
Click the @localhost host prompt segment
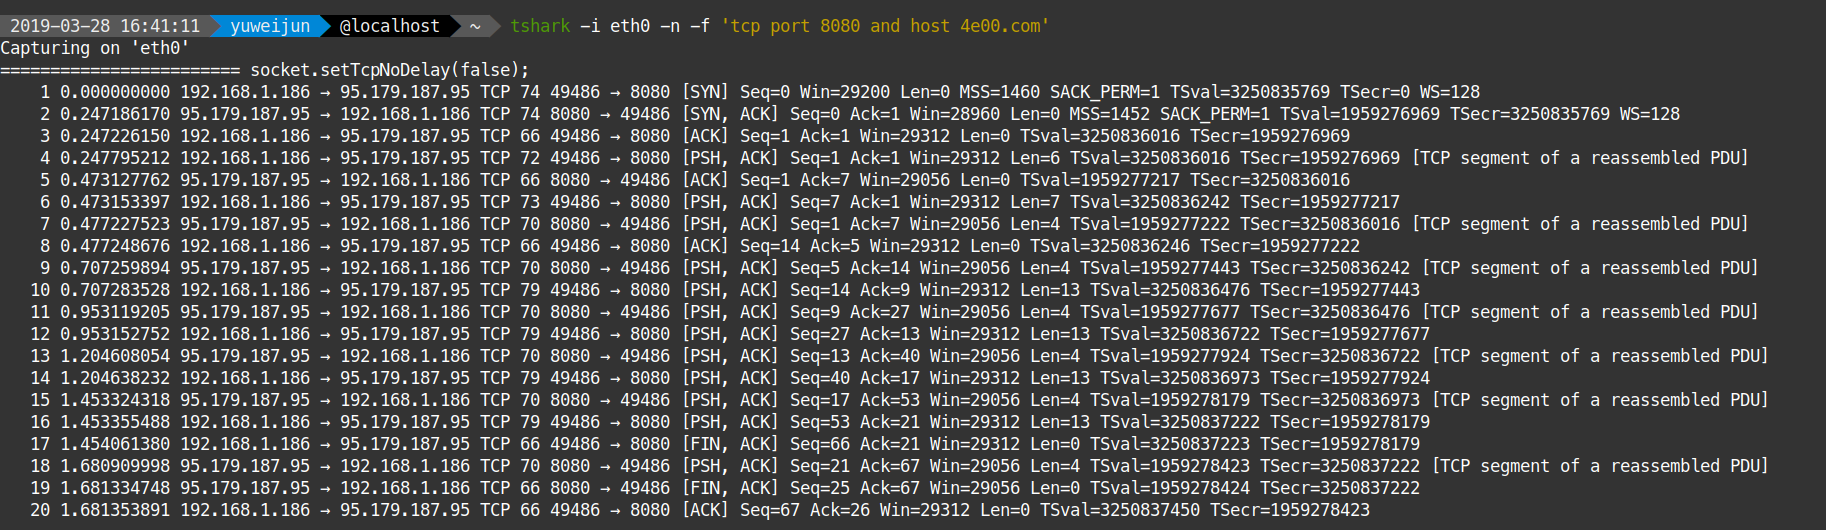pos(390,26)
